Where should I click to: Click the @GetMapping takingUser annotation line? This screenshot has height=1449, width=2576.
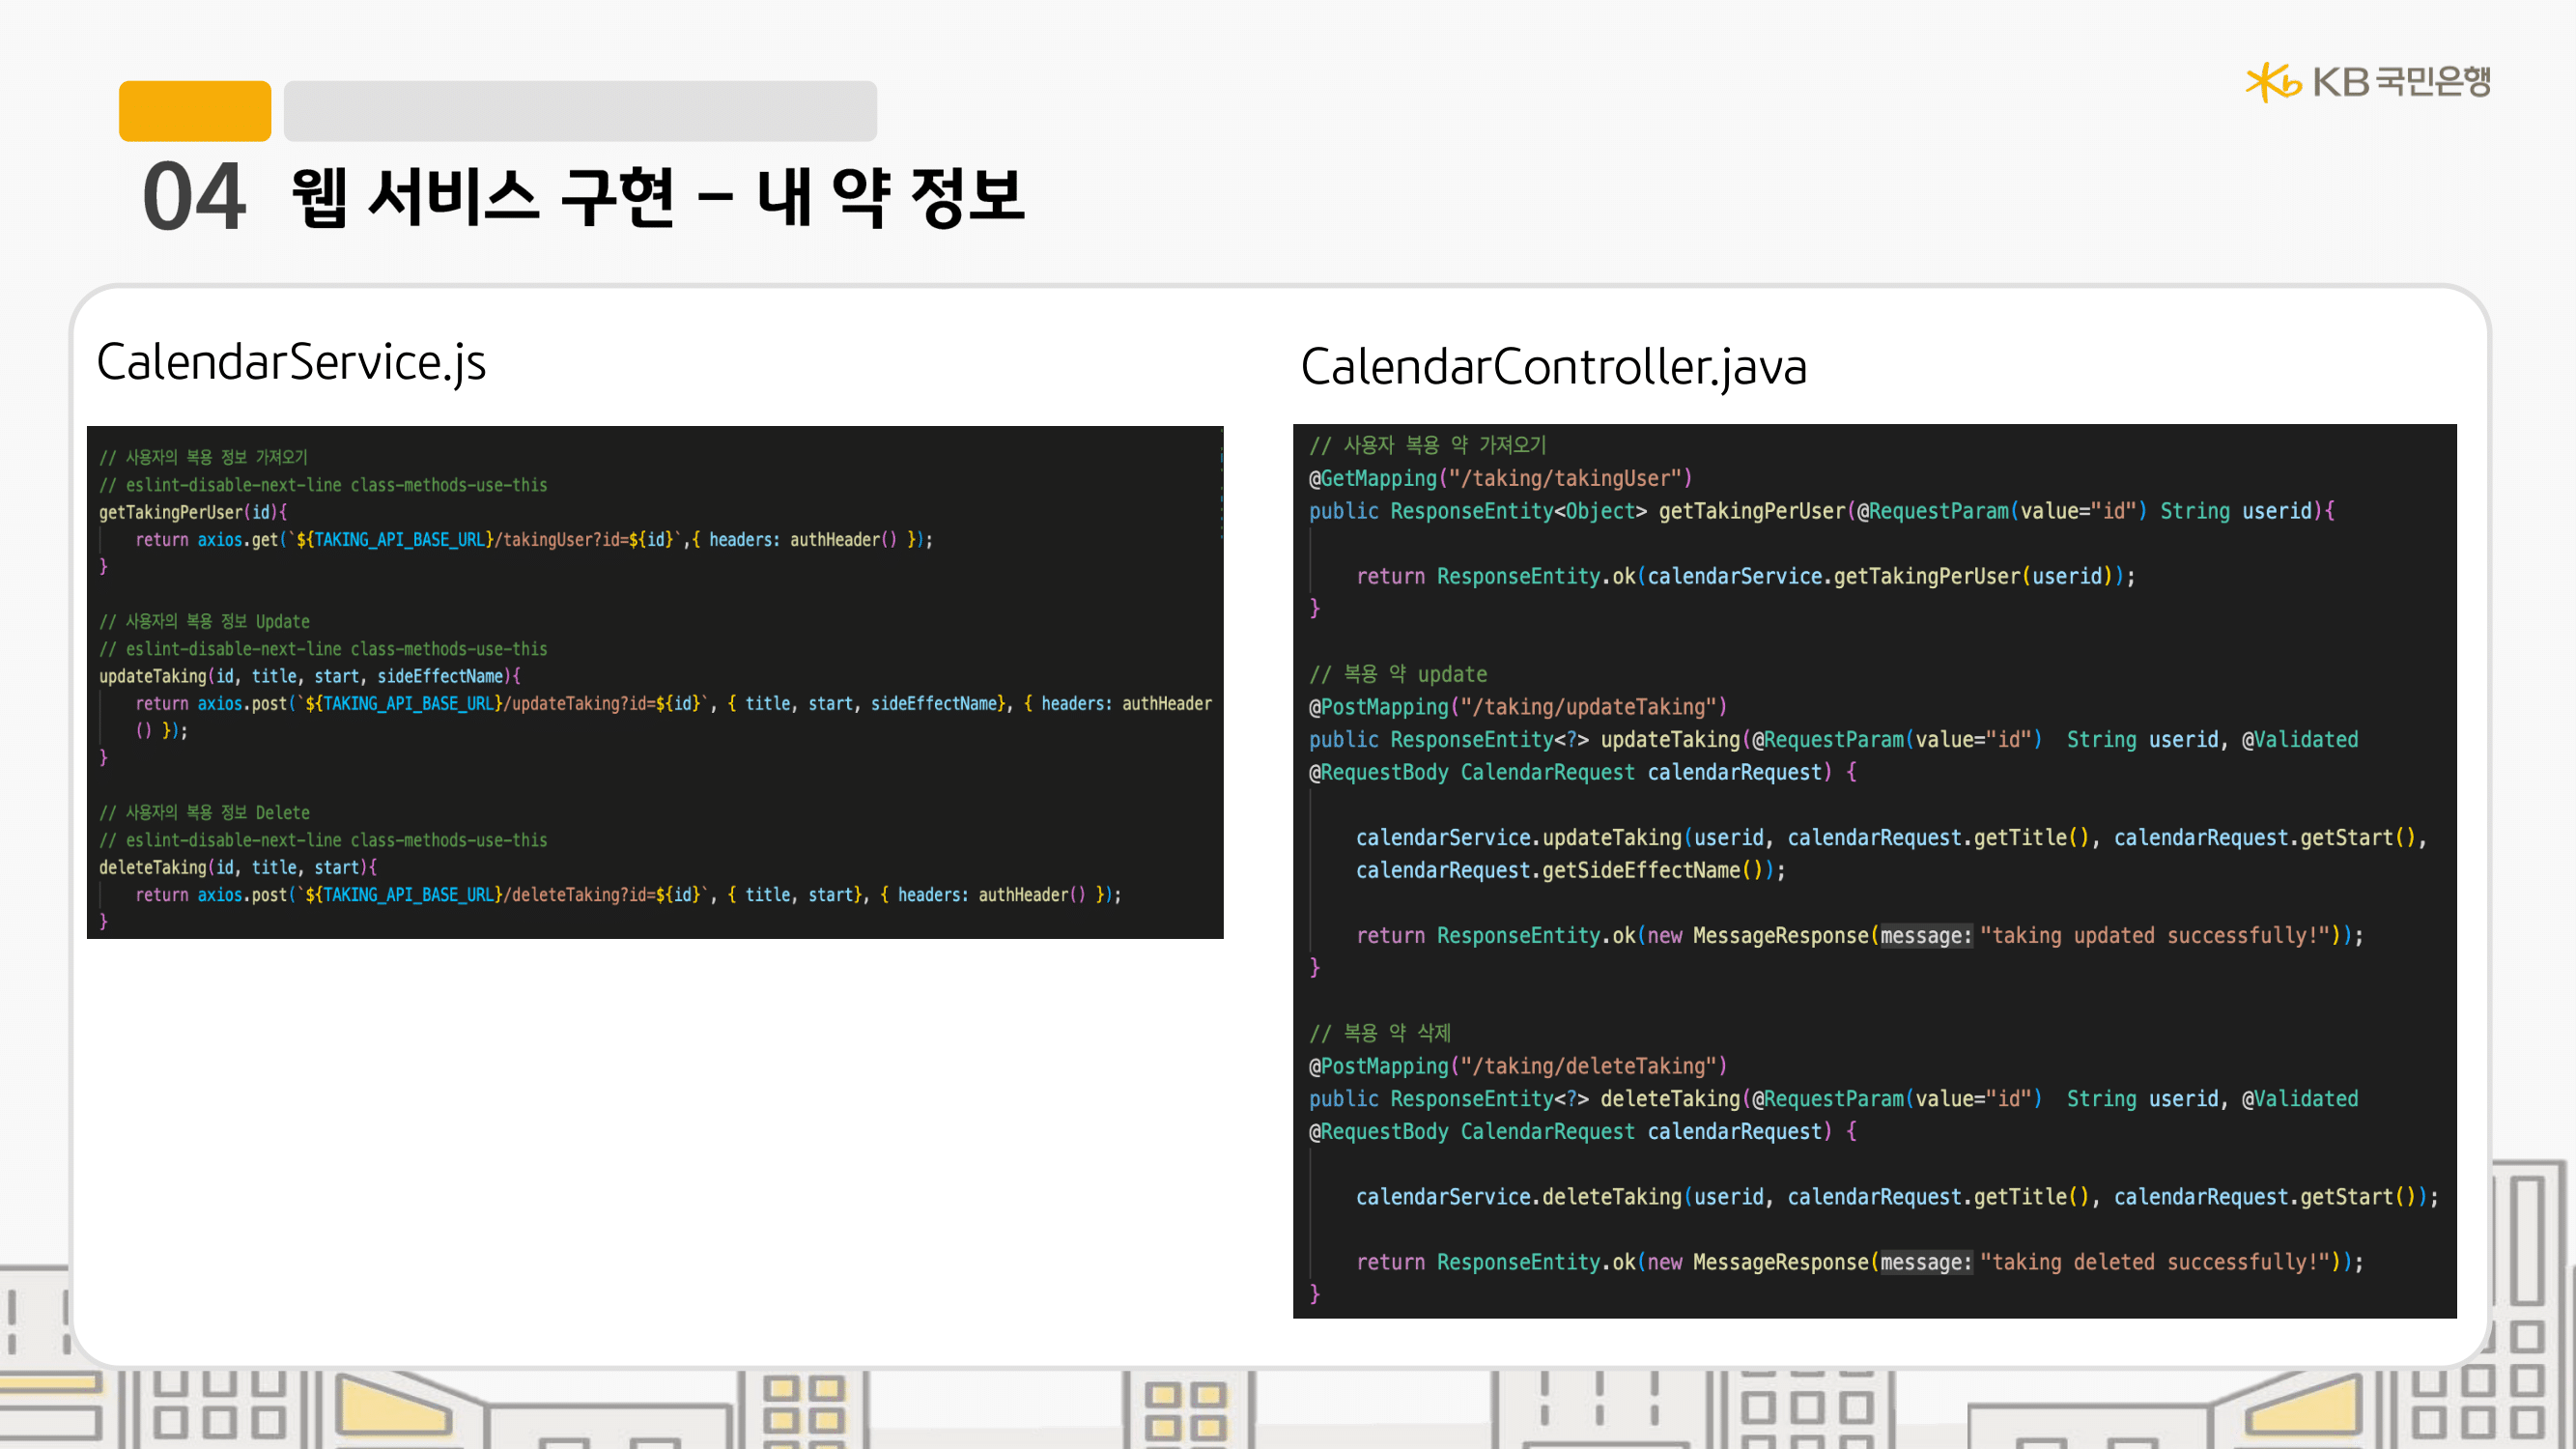click(x=1500, y=478)
